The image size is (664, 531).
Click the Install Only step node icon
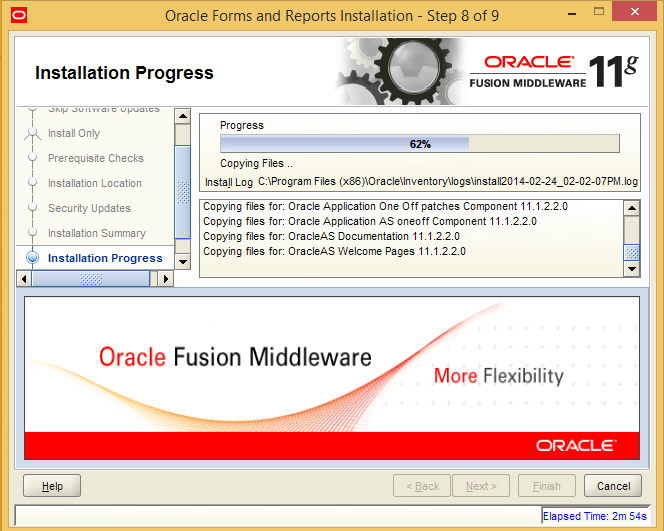[33, 133]
